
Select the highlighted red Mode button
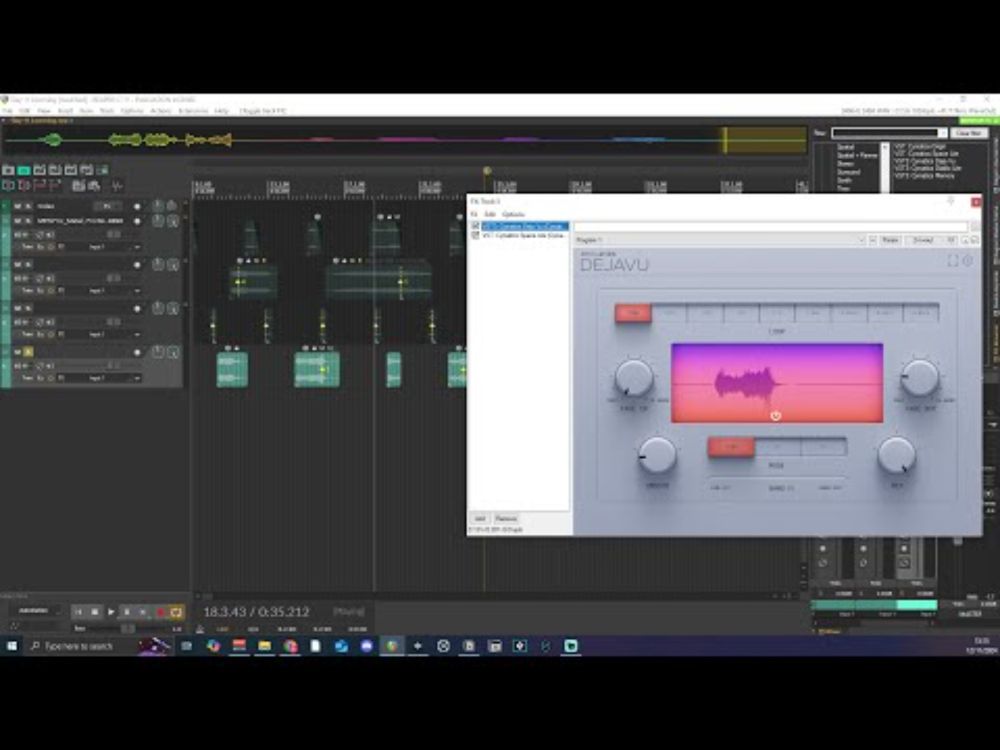732,447
